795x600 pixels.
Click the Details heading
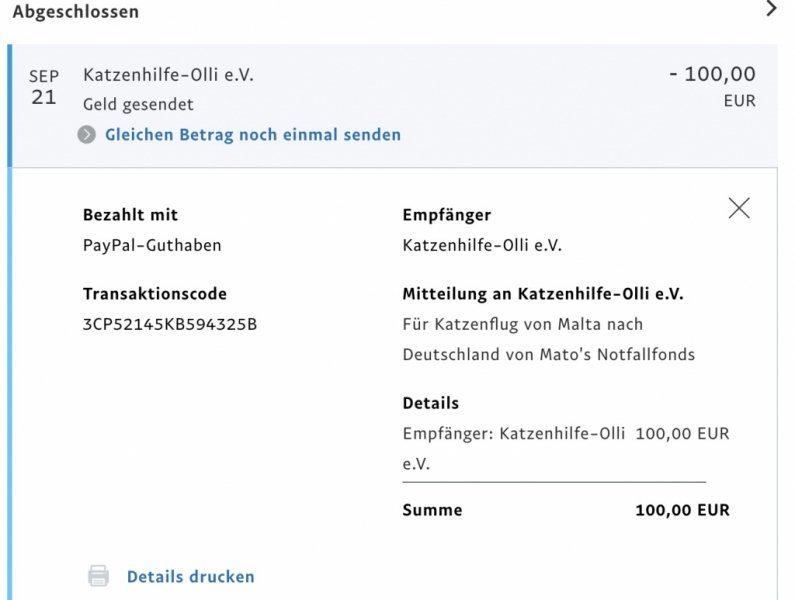pos(430,403)
